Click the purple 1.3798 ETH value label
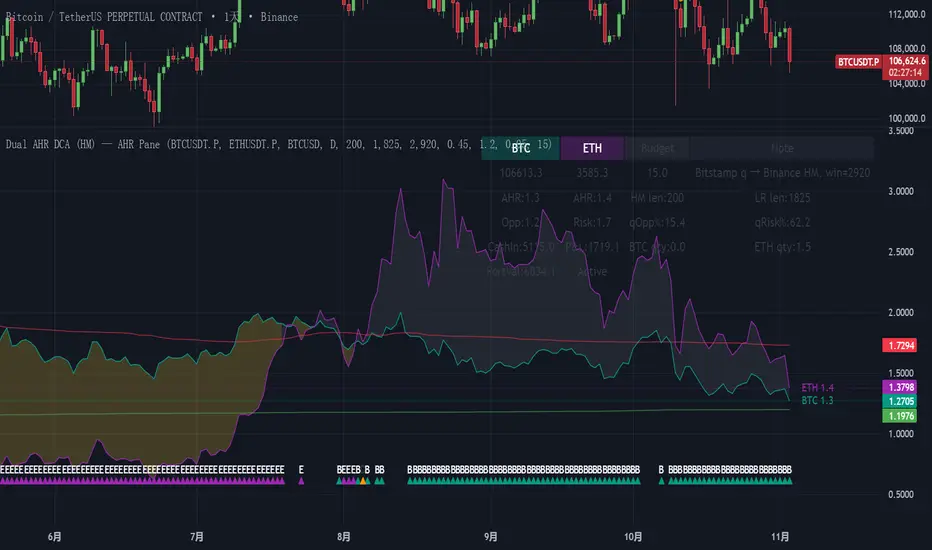The image size is (932, 550). 899,387
